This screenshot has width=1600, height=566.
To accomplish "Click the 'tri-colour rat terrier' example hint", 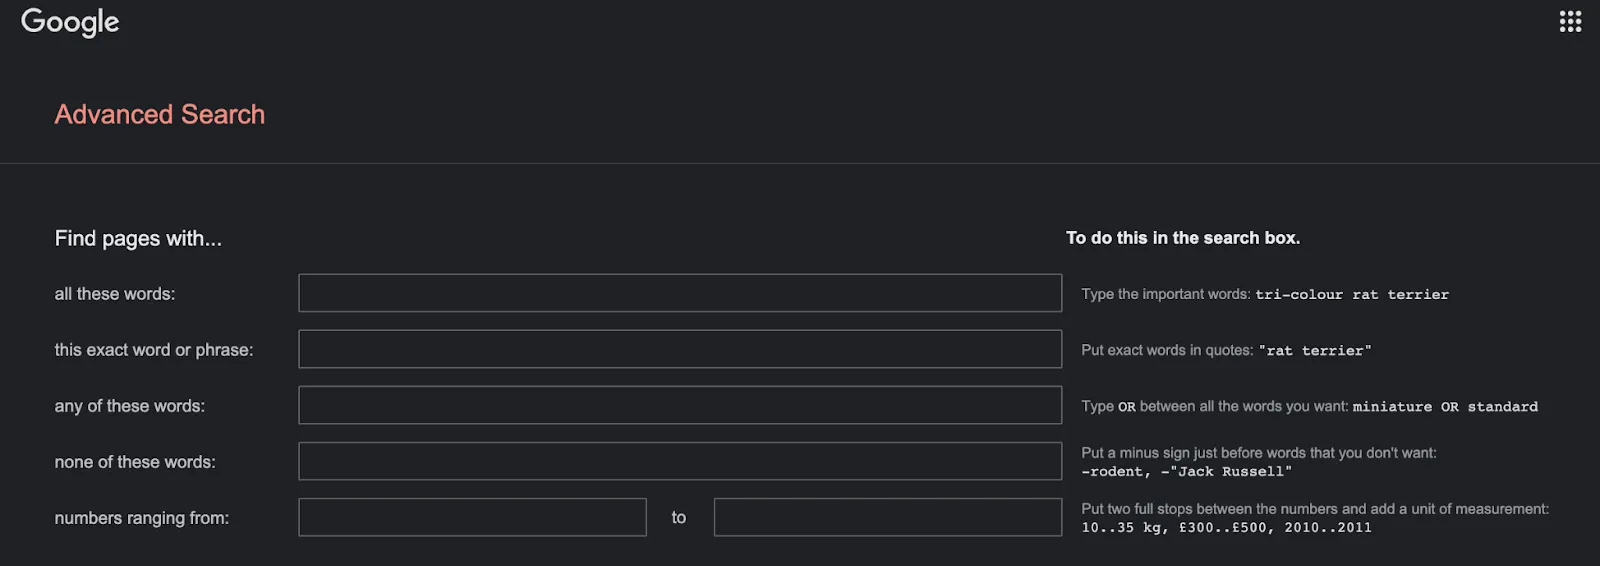I will point(1352,295).
